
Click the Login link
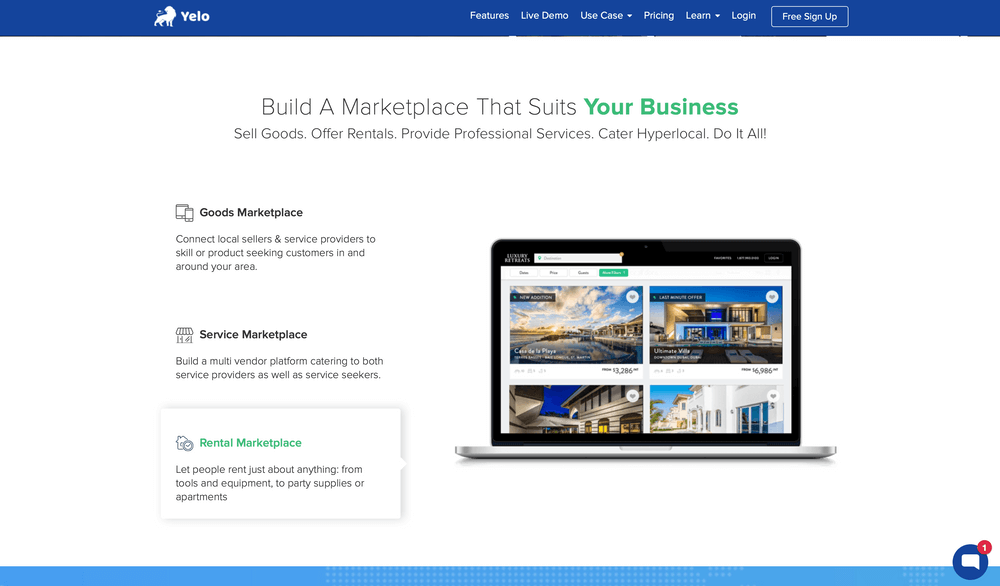coord(744,15)
